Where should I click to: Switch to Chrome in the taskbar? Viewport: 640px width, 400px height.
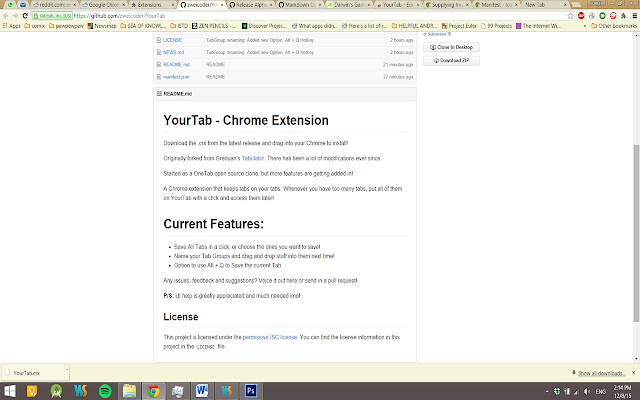pos(153,391)
